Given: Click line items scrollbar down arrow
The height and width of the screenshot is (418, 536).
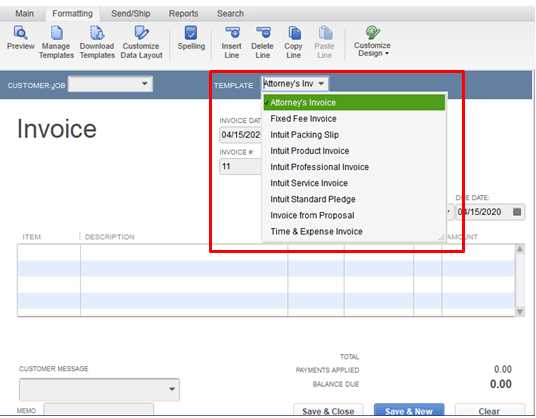Looking at the screenshot, I should pyautogui.click(x=520, y=311).
